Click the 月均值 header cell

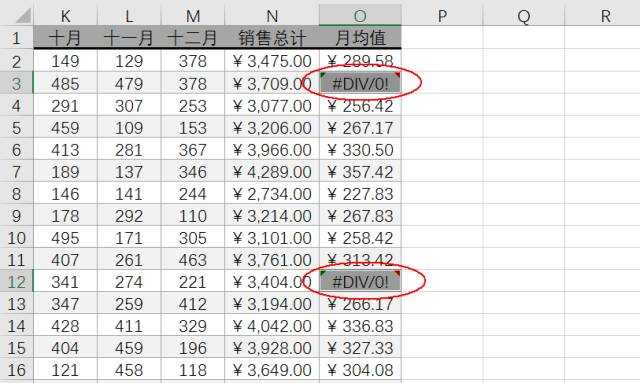coord(360,38)
